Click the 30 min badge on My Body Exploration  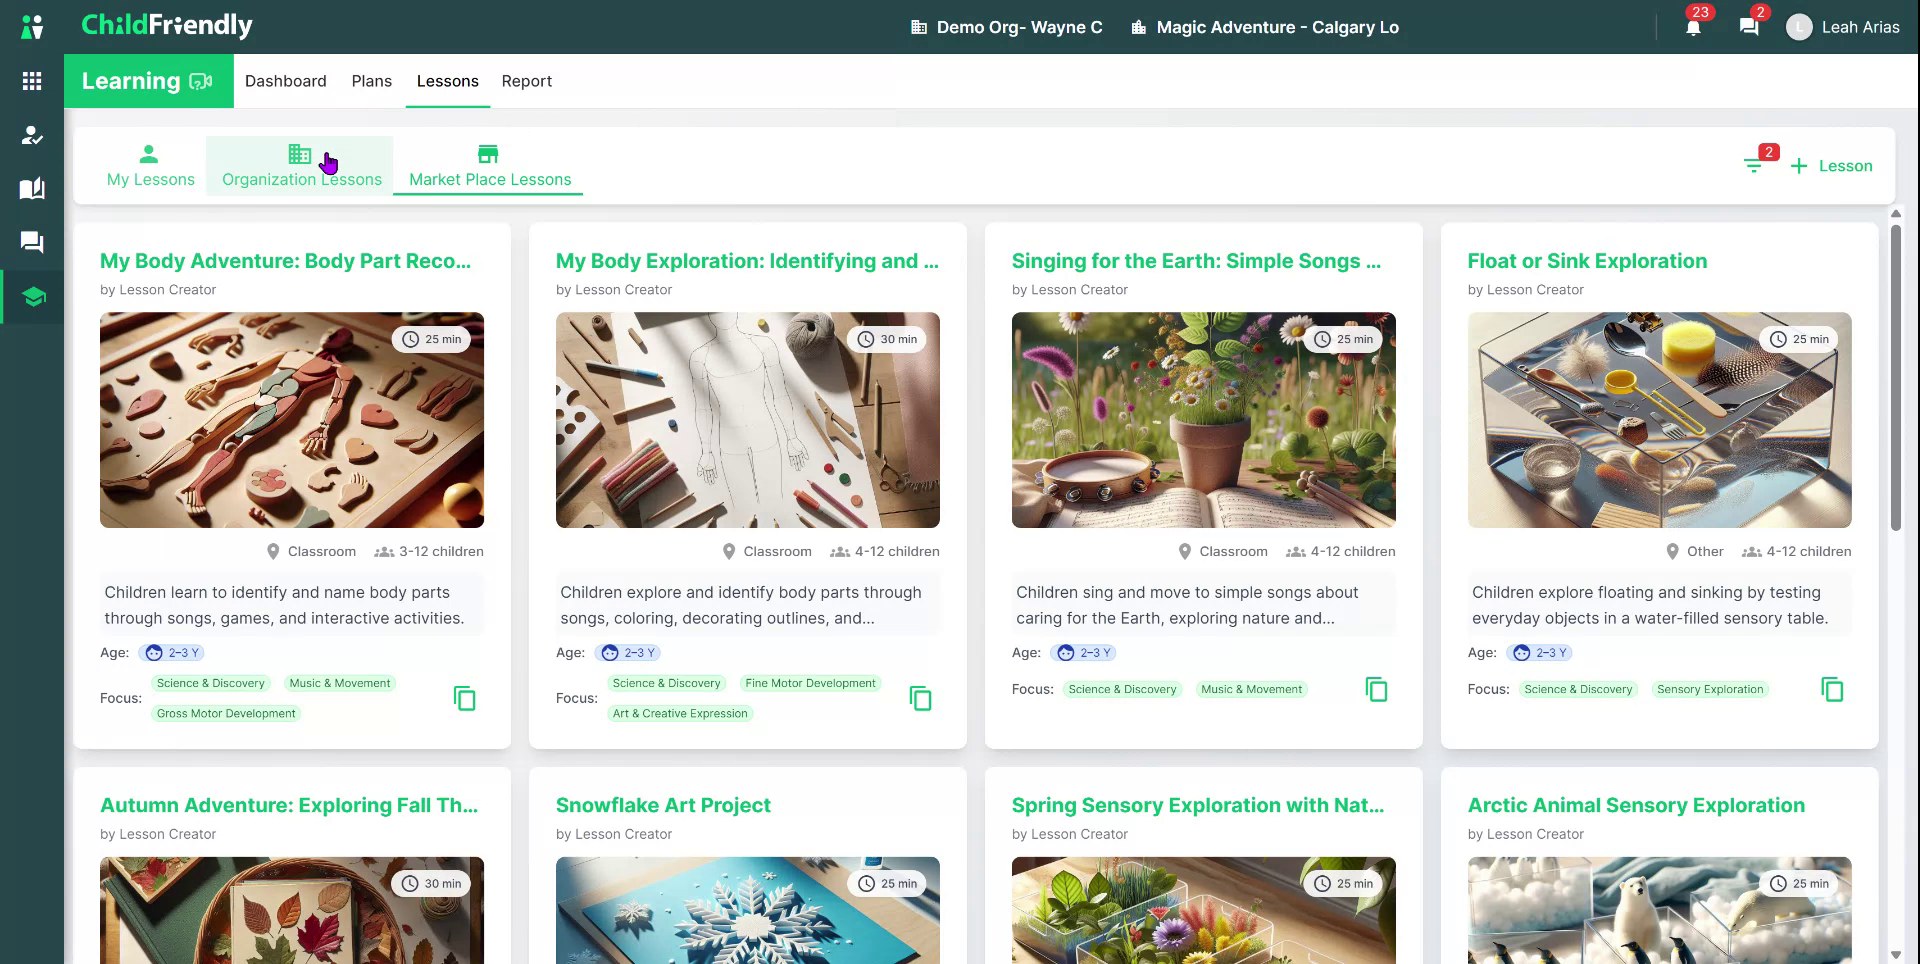888,340
